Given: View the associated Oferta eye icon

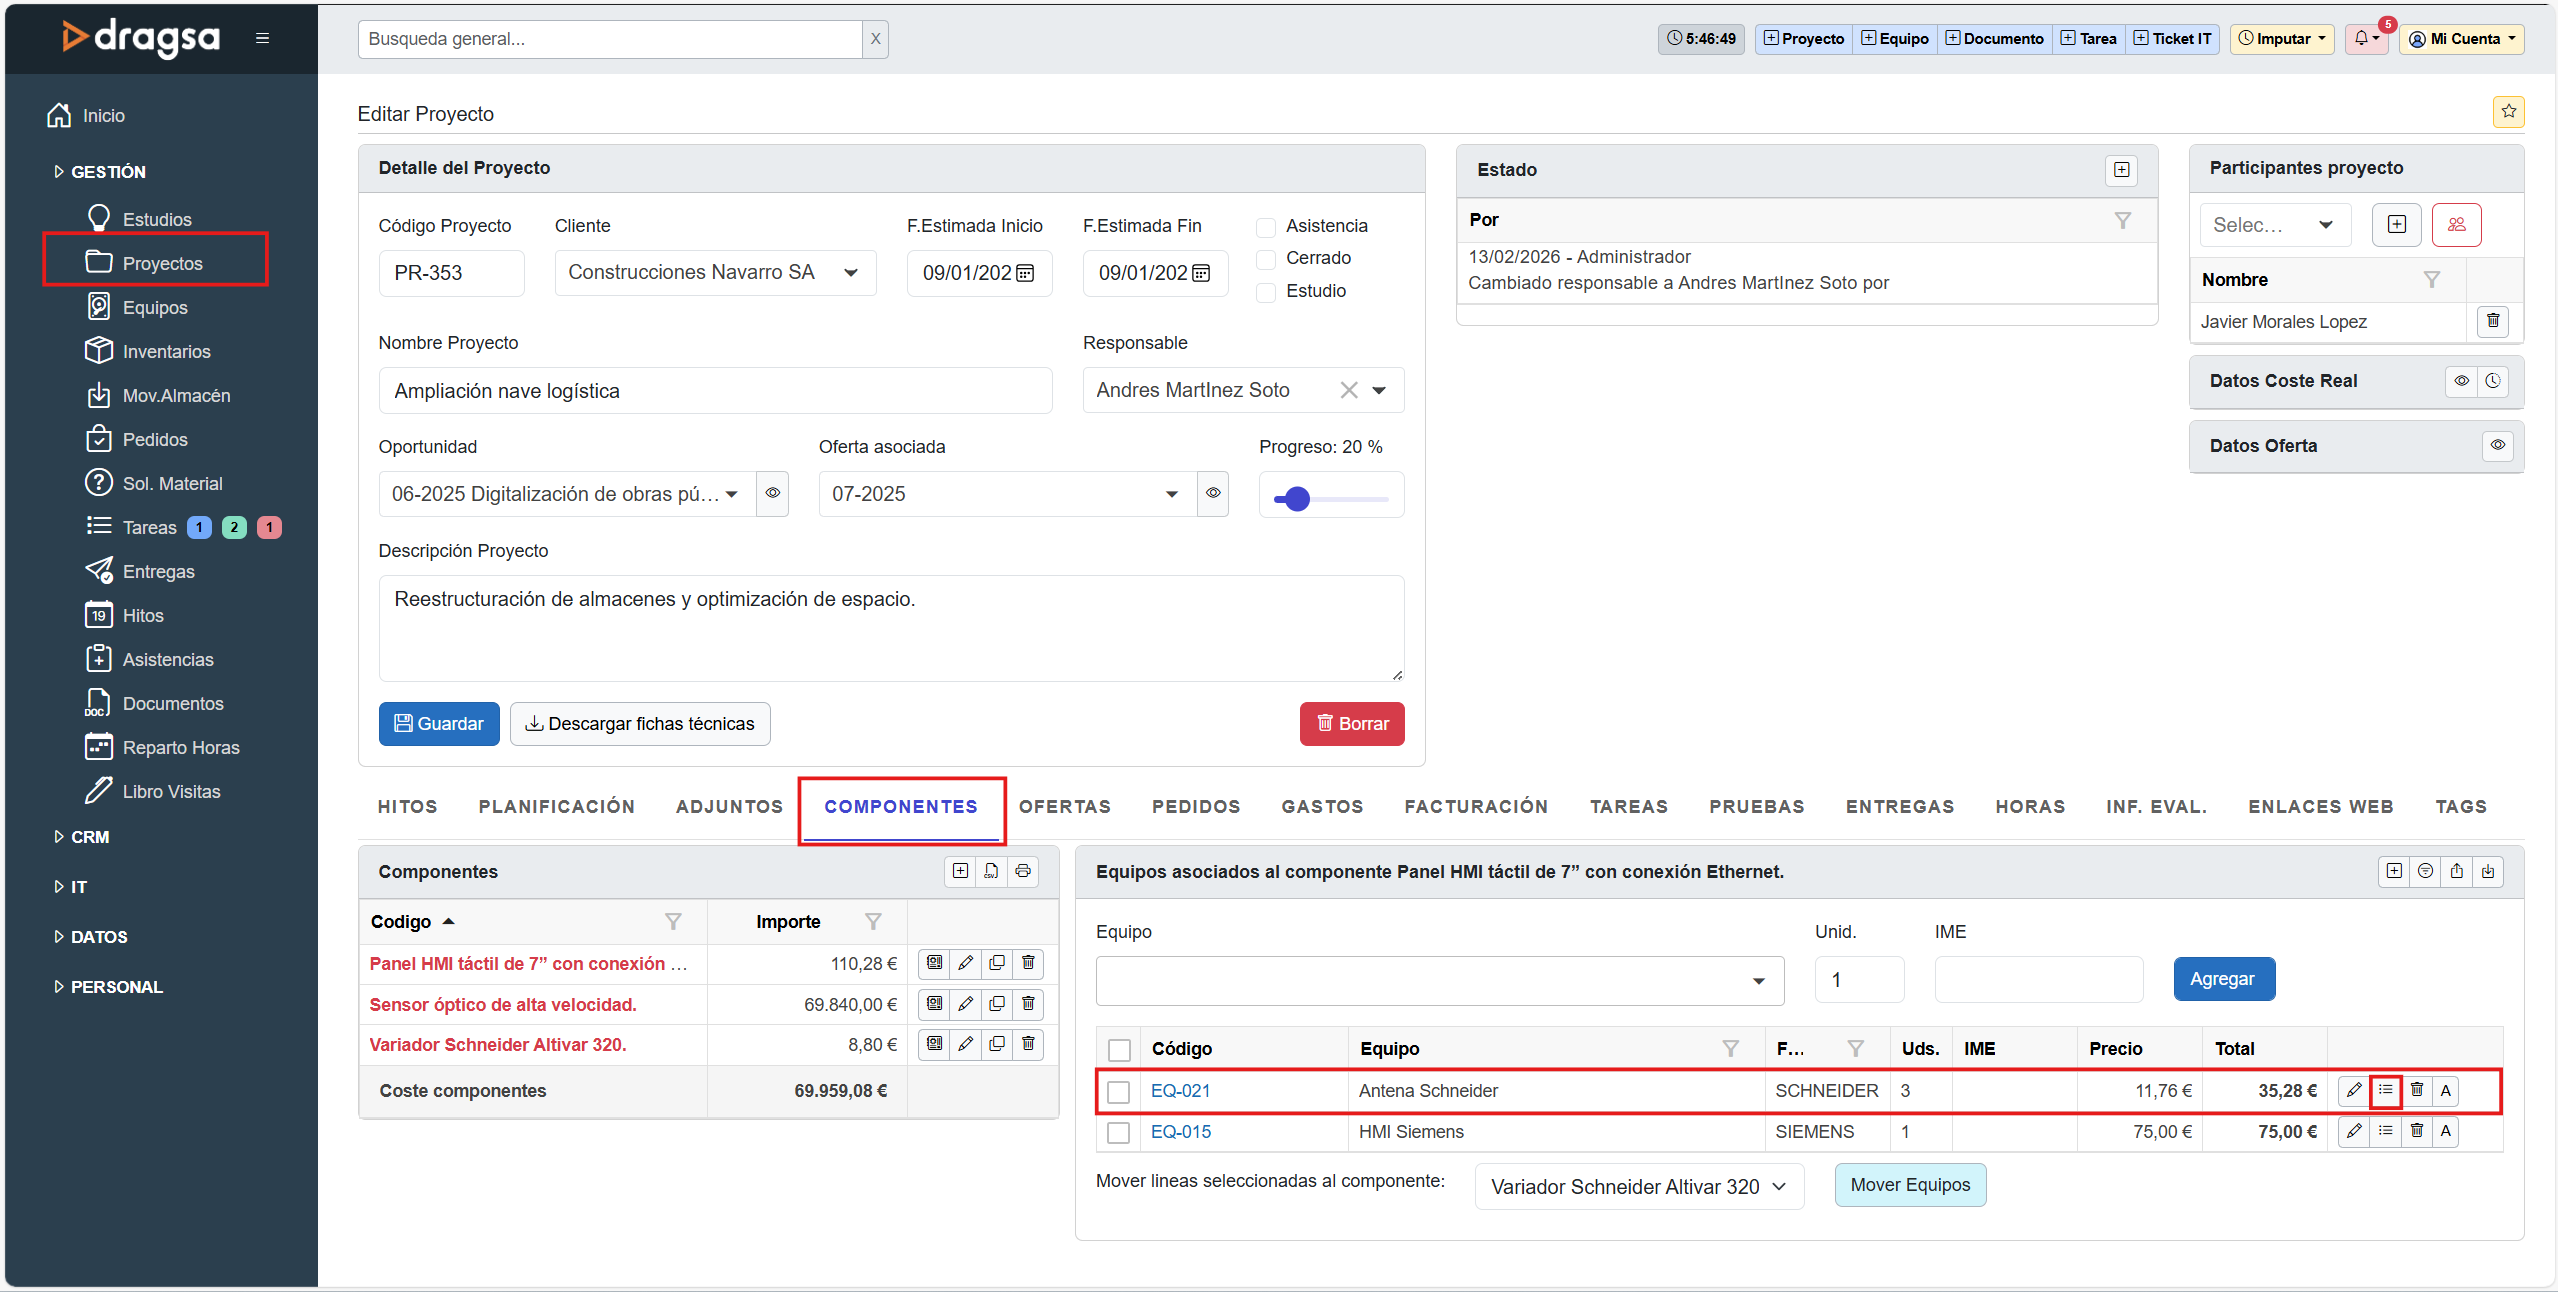Looking at the screenshot, I should tap(1213, 493).
